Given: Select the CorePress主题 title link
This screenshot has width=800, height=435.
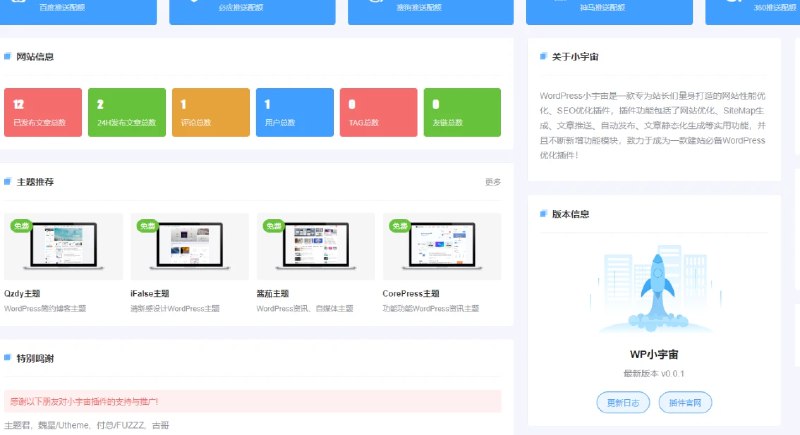Looking at the screenshot, I should [411, 294].
